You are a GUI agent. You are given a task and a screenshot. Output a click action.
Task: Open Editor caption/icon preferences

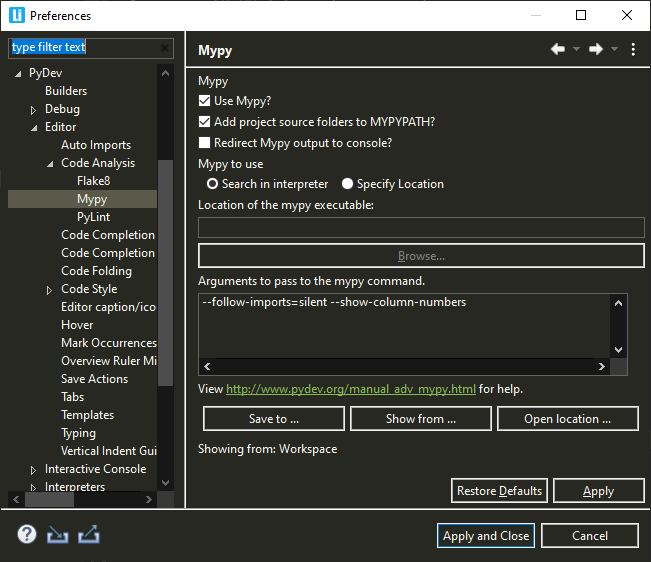tap(108, 307)
